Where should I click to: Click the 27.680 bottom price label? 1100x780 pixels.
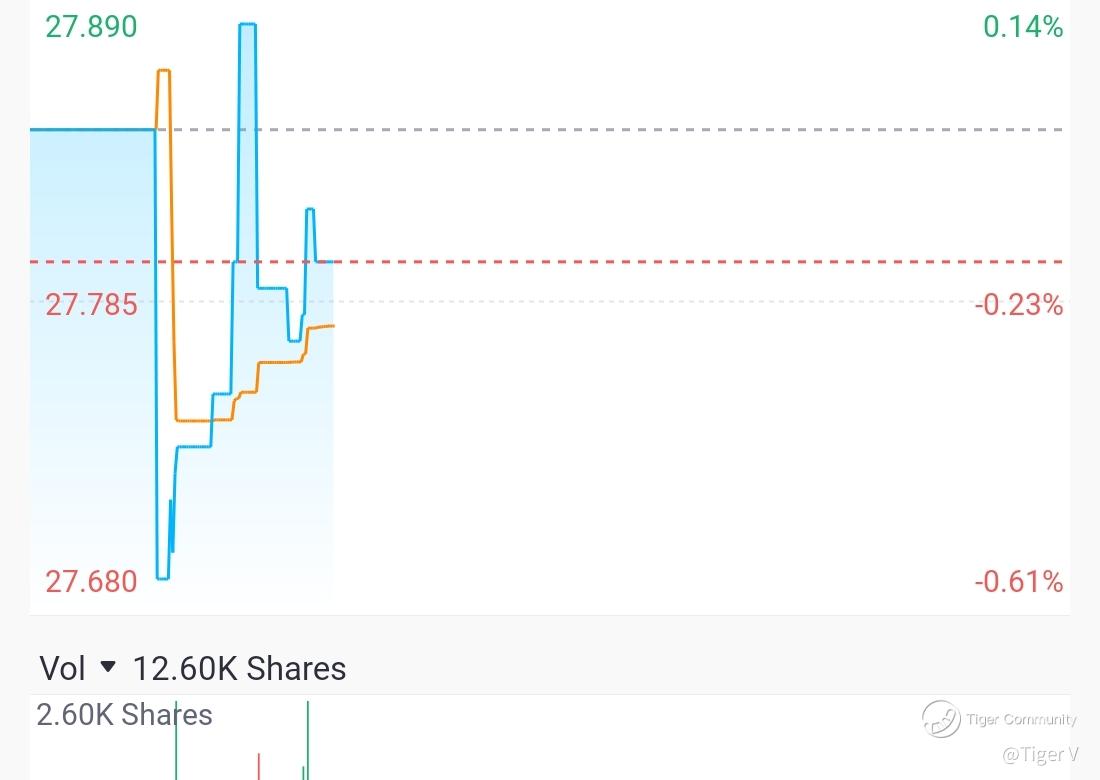pos(91,581)
